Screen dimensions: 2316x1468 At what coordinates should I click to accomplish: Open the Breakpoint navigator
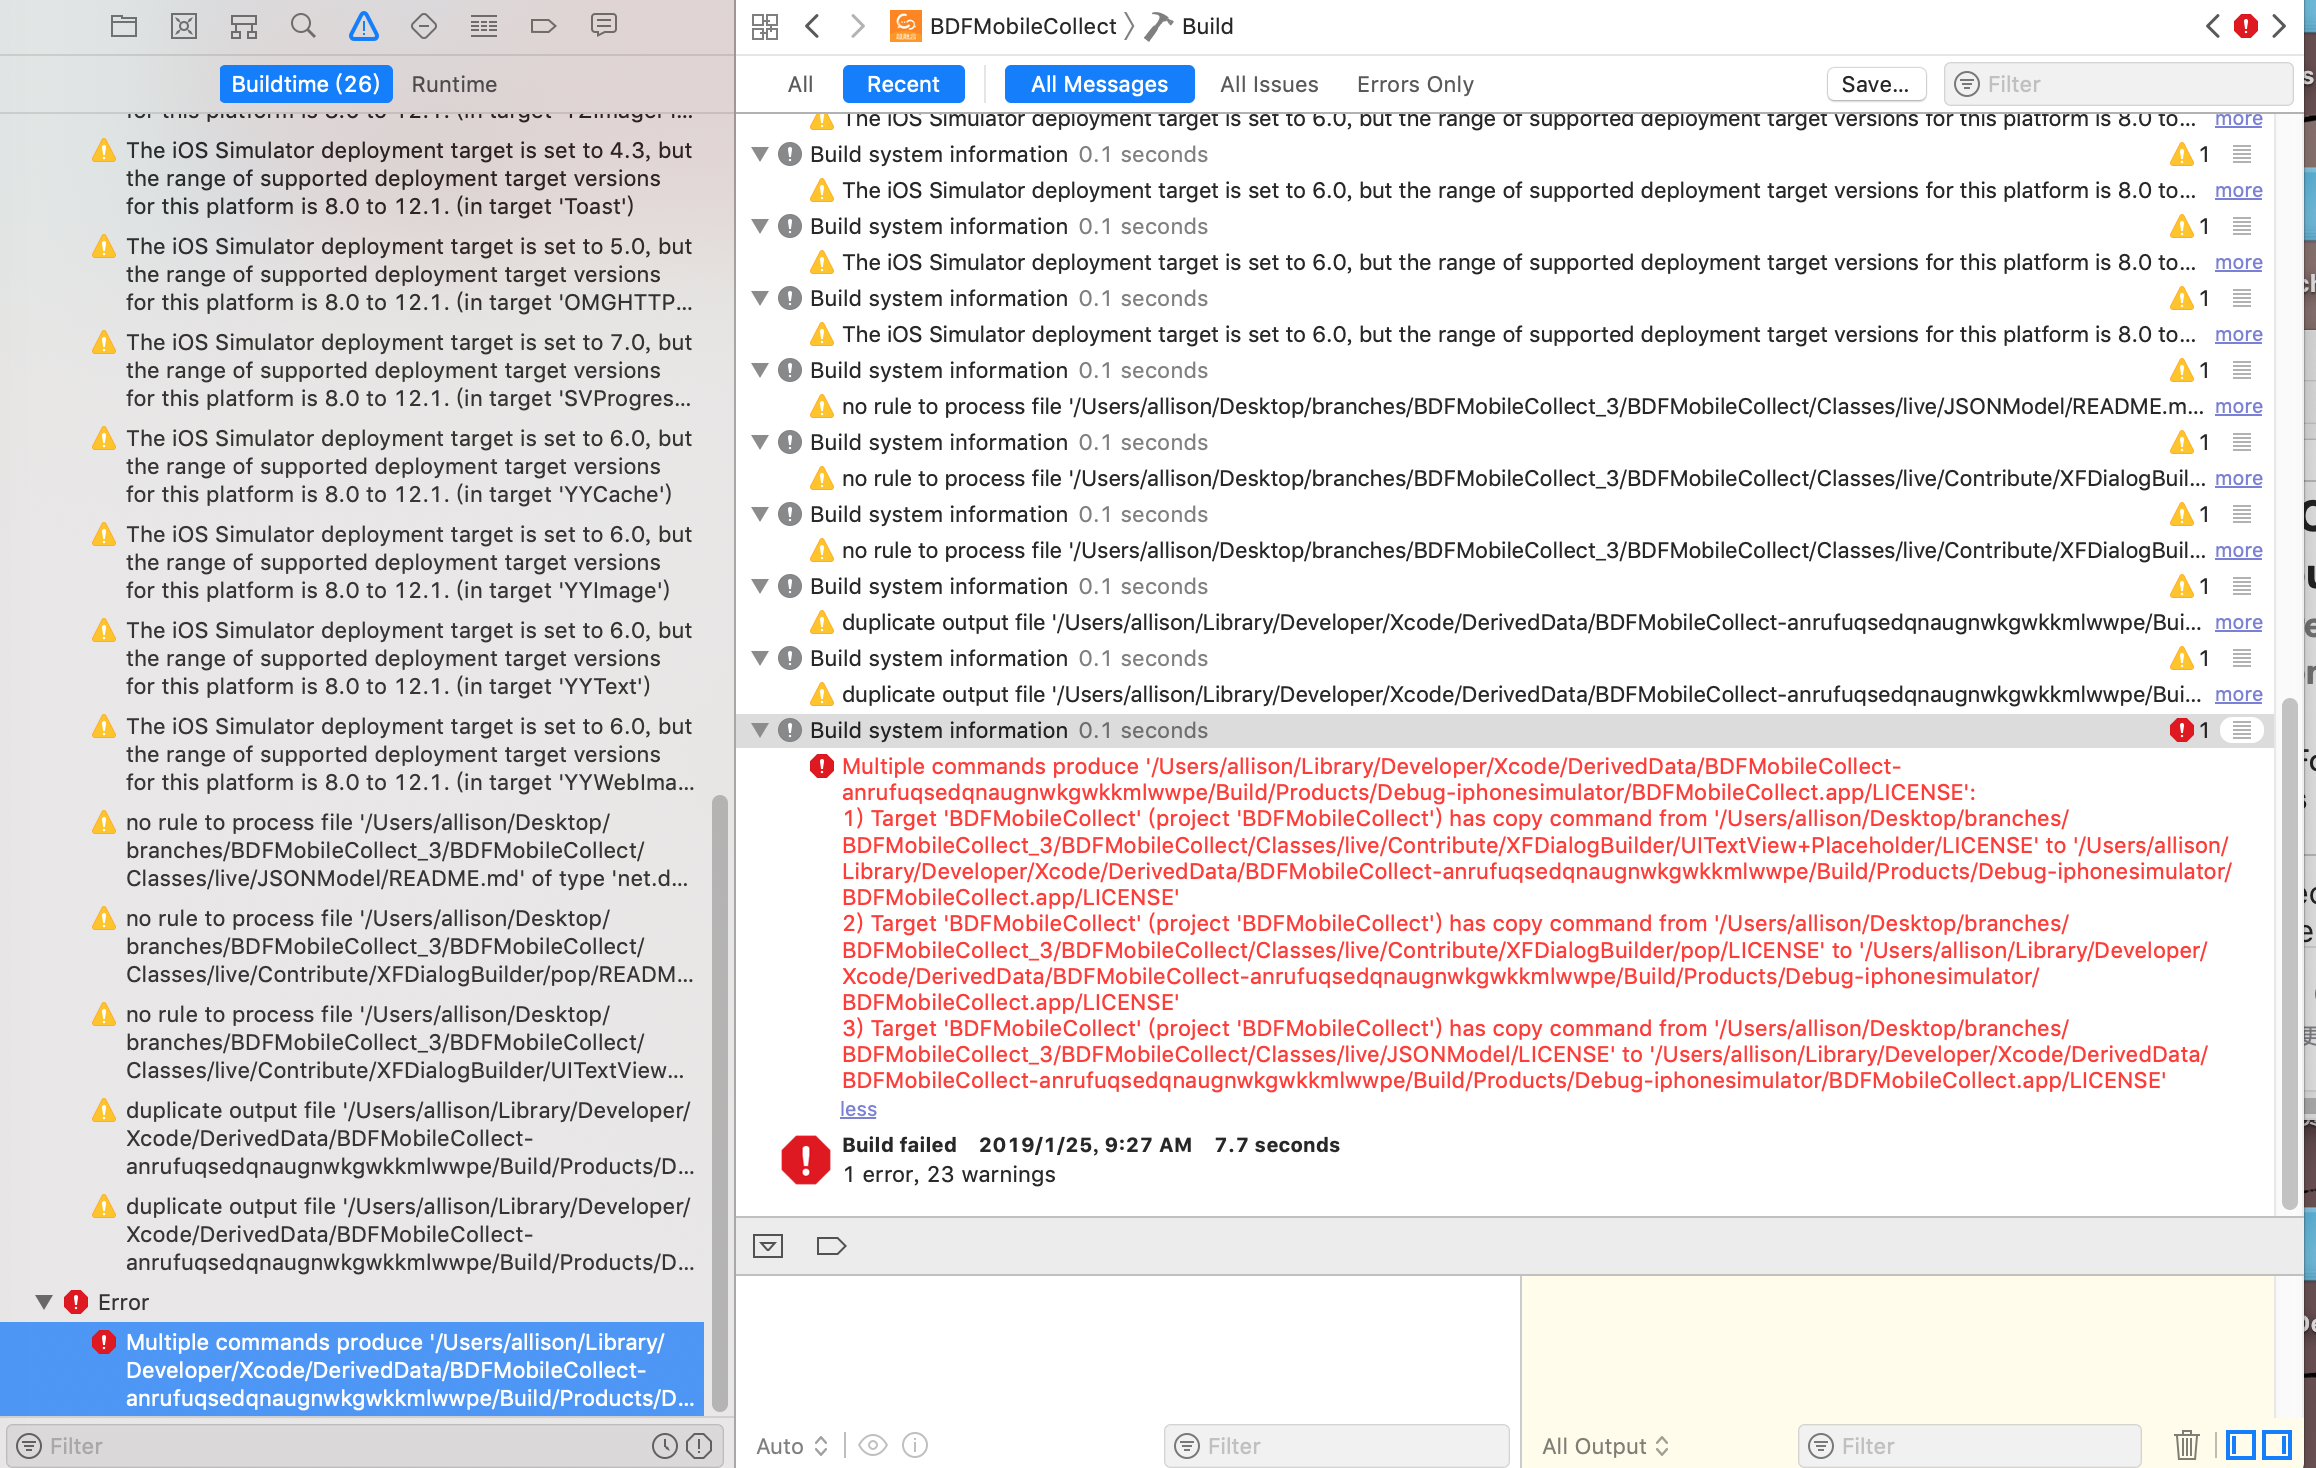click(x=544, y=26)
